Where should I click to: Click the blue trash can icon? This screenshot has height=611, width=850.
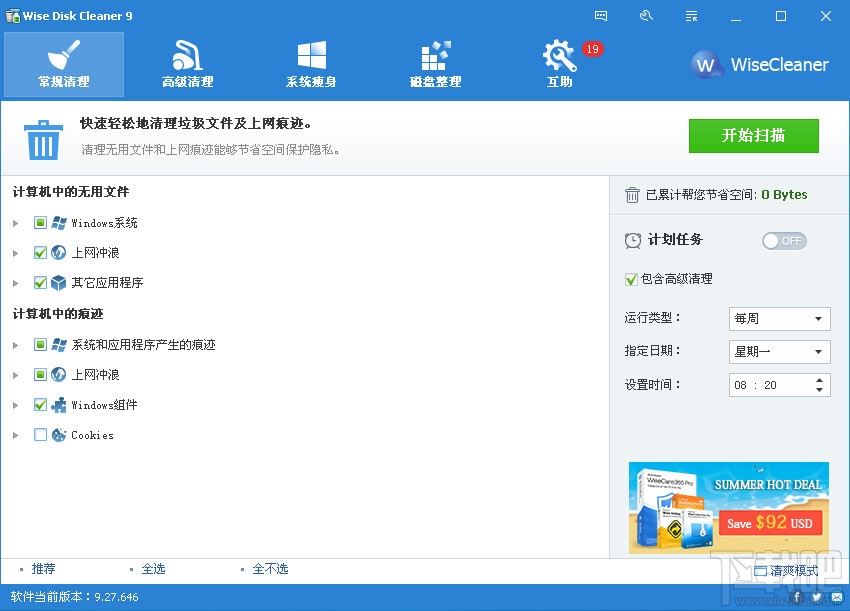point(43,140)
